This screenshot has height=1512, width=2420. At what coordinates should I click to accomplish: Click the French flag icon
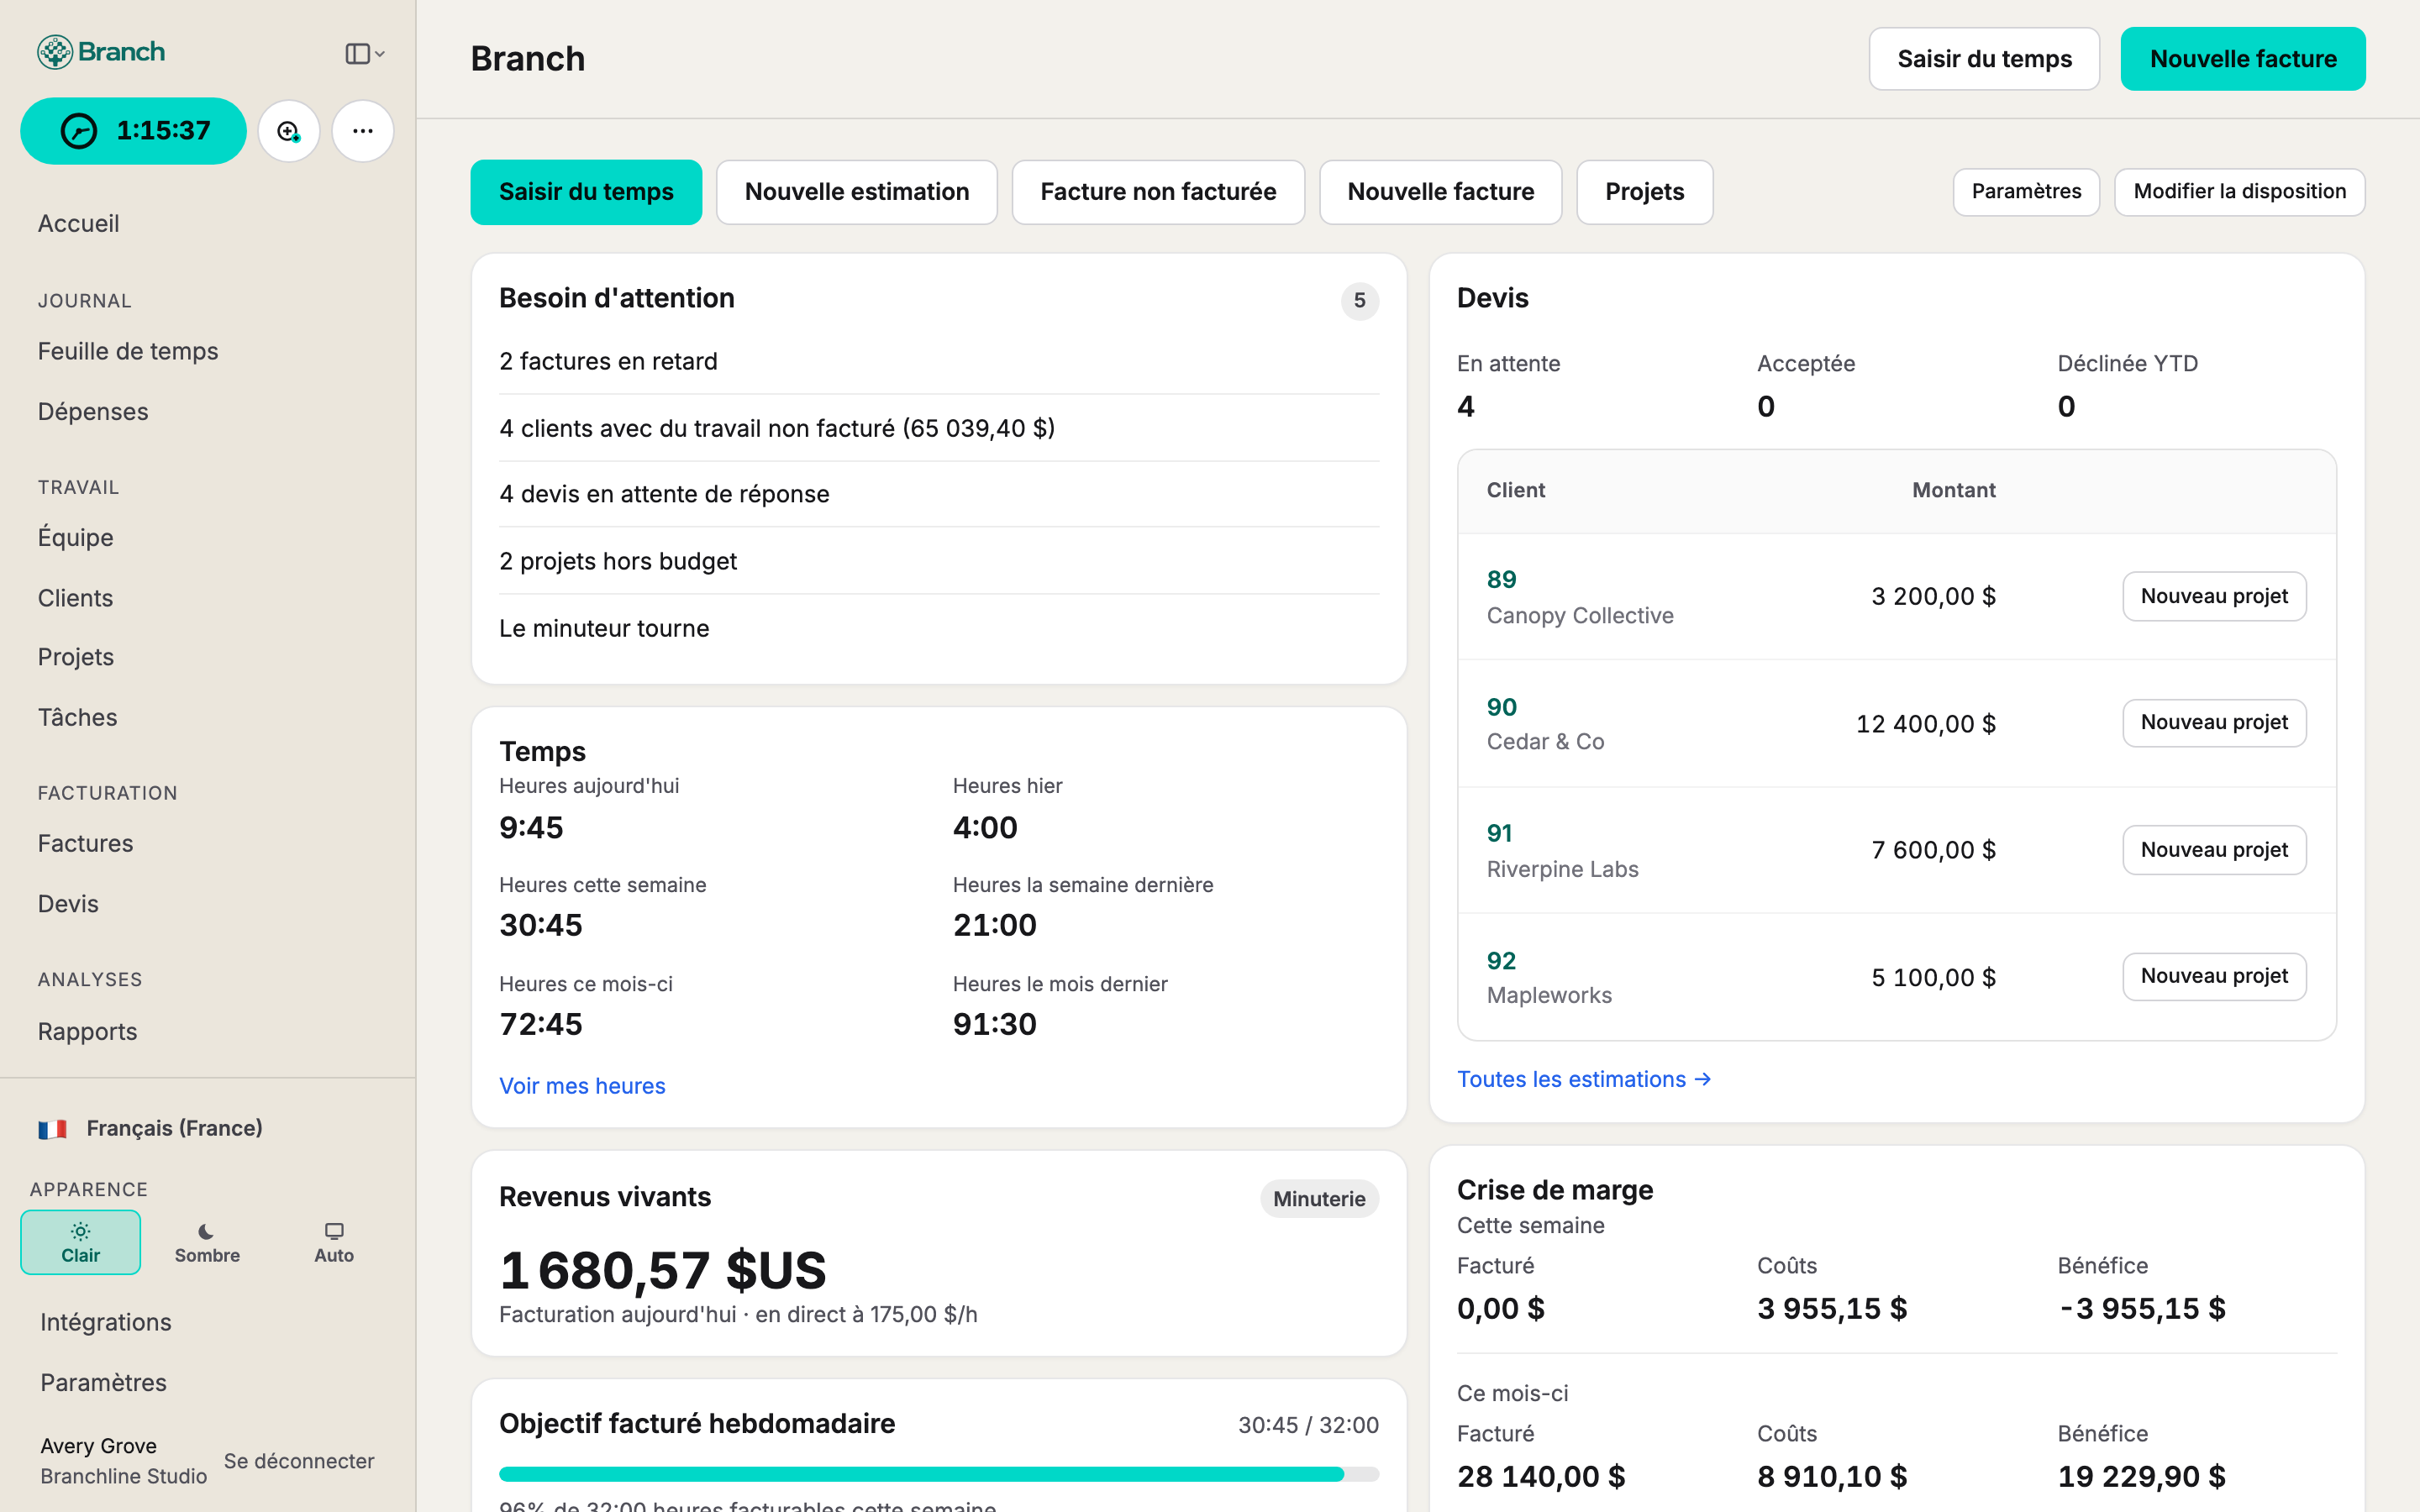pyautogui.click(x=53, y=1129)
